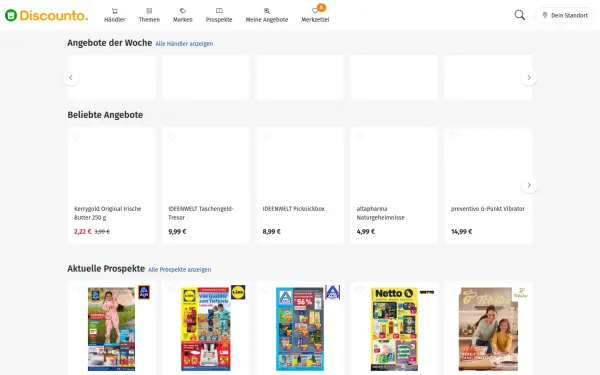Click the Aldi Nord retailer logo
This screenshot has width=600, height=375.
(x=333, y=292)
